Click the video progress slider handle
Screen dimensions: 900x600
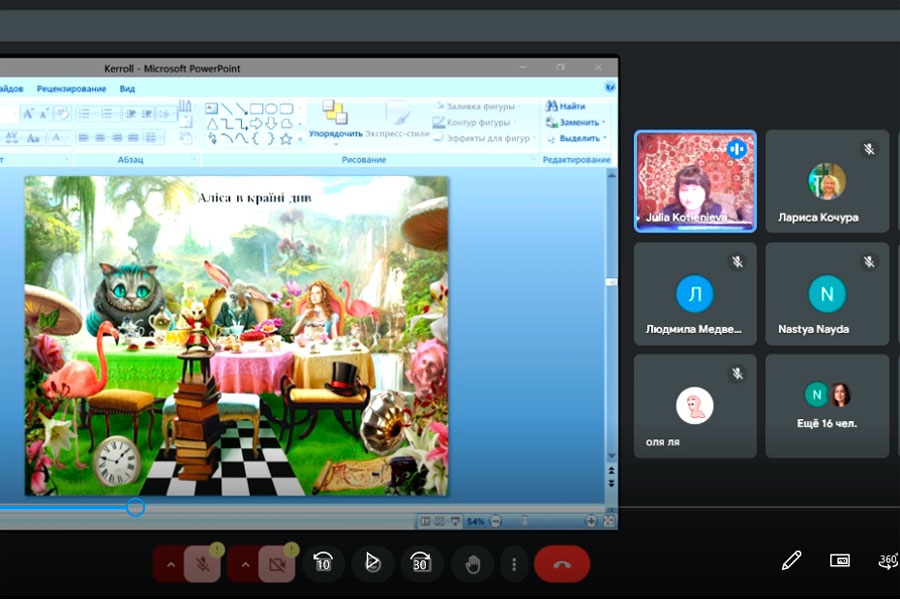tap(136, 507)
